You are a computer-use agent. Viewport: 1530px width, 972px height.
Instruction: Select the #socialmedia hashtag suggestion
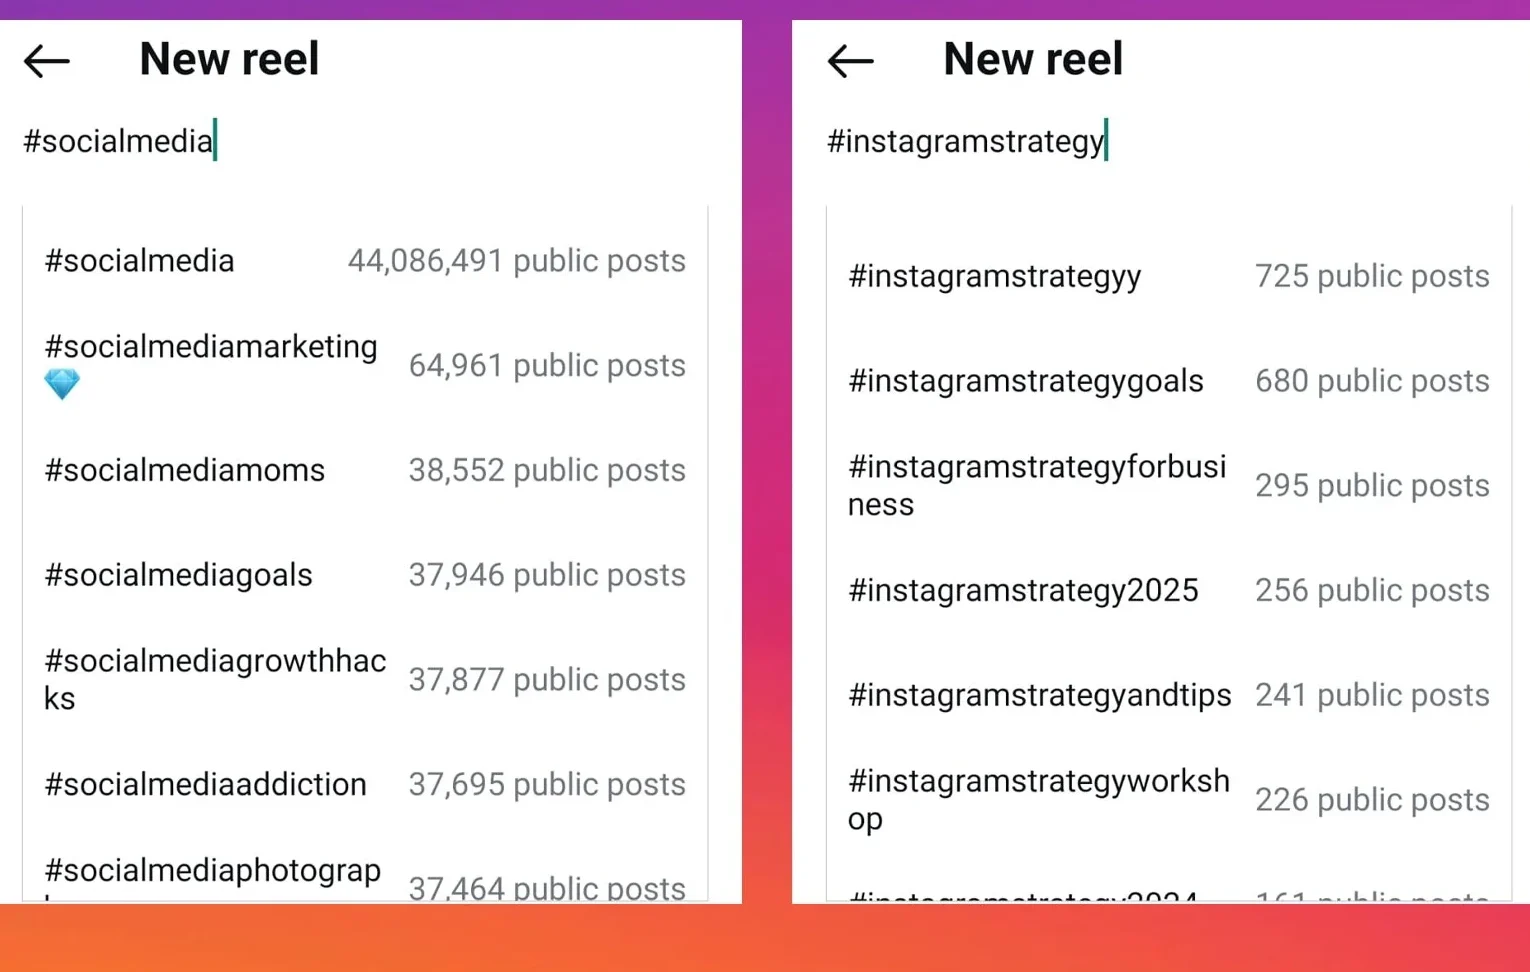(365, 261)
